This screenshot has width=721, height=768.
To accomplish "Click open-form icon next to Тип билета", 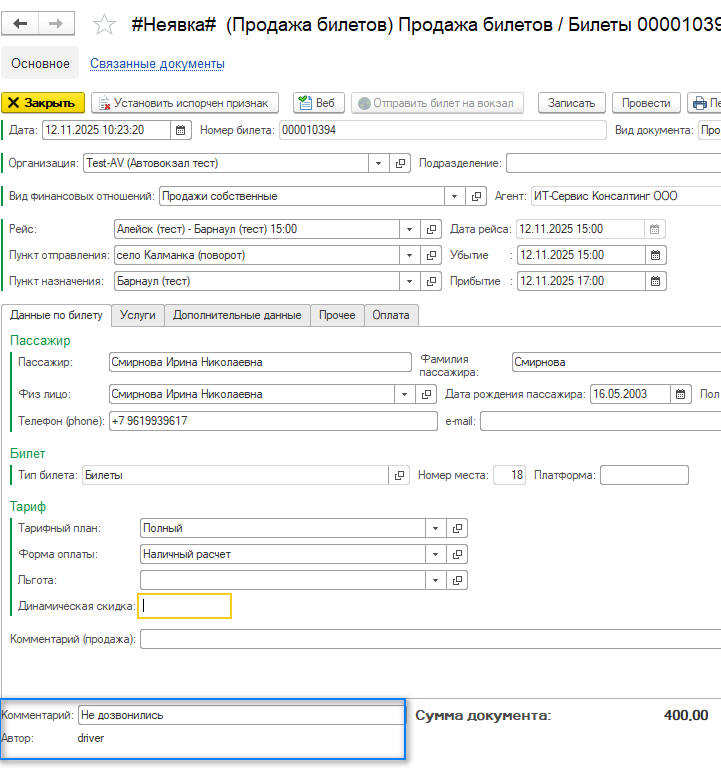I will tap(400, 475).
